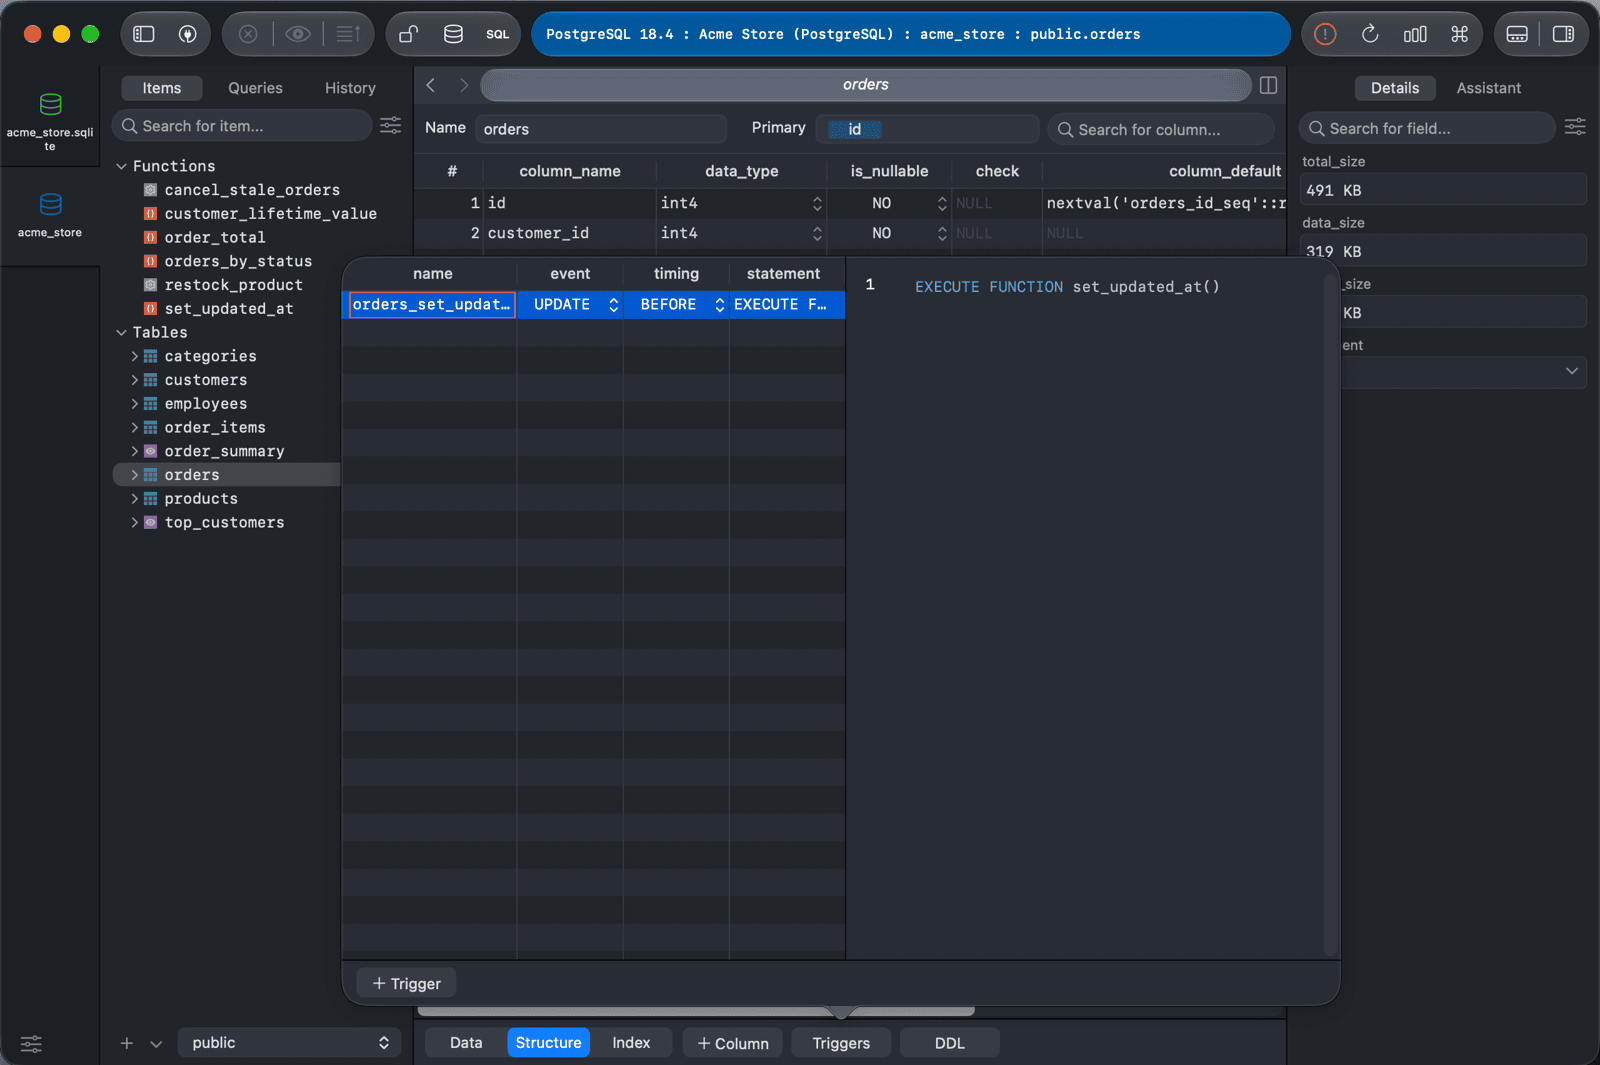This screenshot has width=1600, height=1065.
Task: Open data_type stepper for id column
Action: (817, 203)
